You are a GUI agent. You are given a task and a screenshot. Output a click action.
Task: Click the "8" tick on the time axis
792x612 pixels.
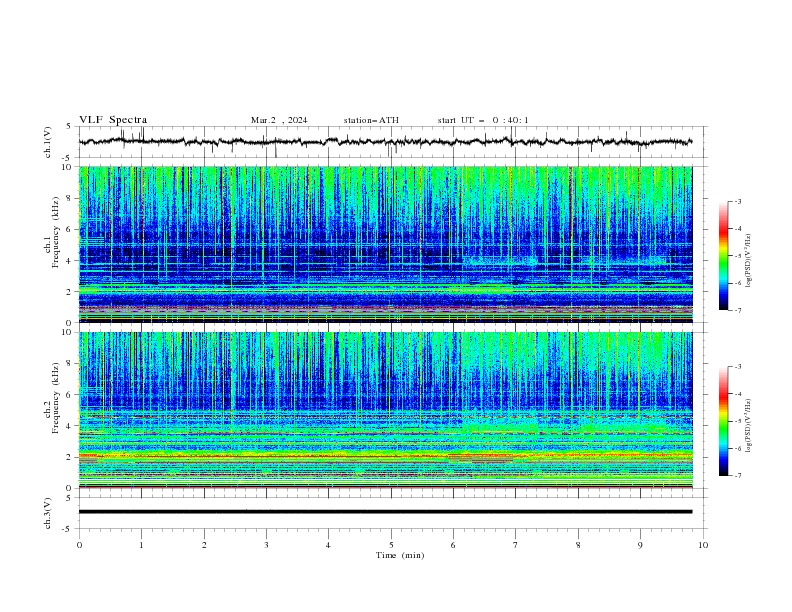(578, 545)
